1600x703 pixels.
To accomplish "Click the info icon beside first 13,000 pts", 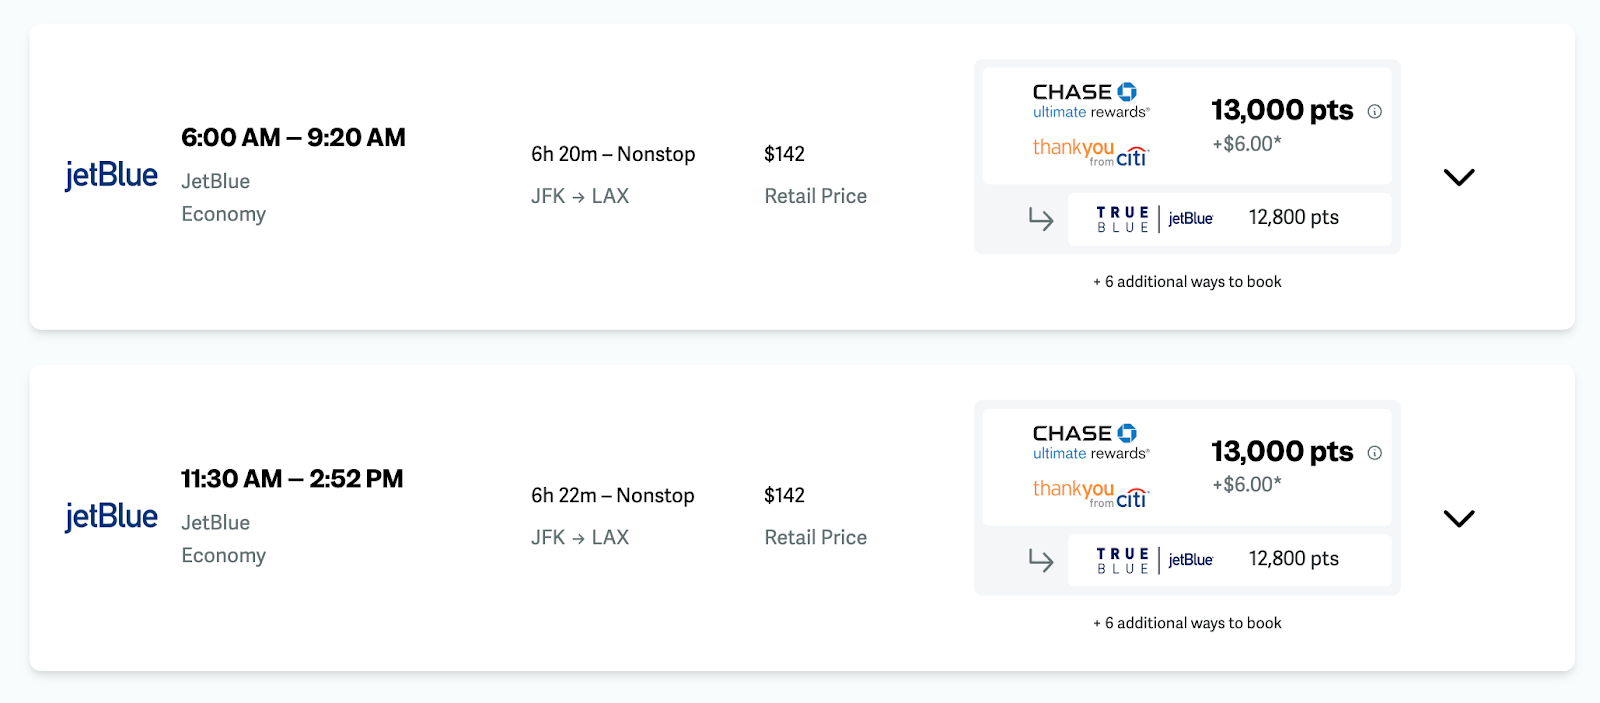I will pyautogui.click(x=1375, y=111).
